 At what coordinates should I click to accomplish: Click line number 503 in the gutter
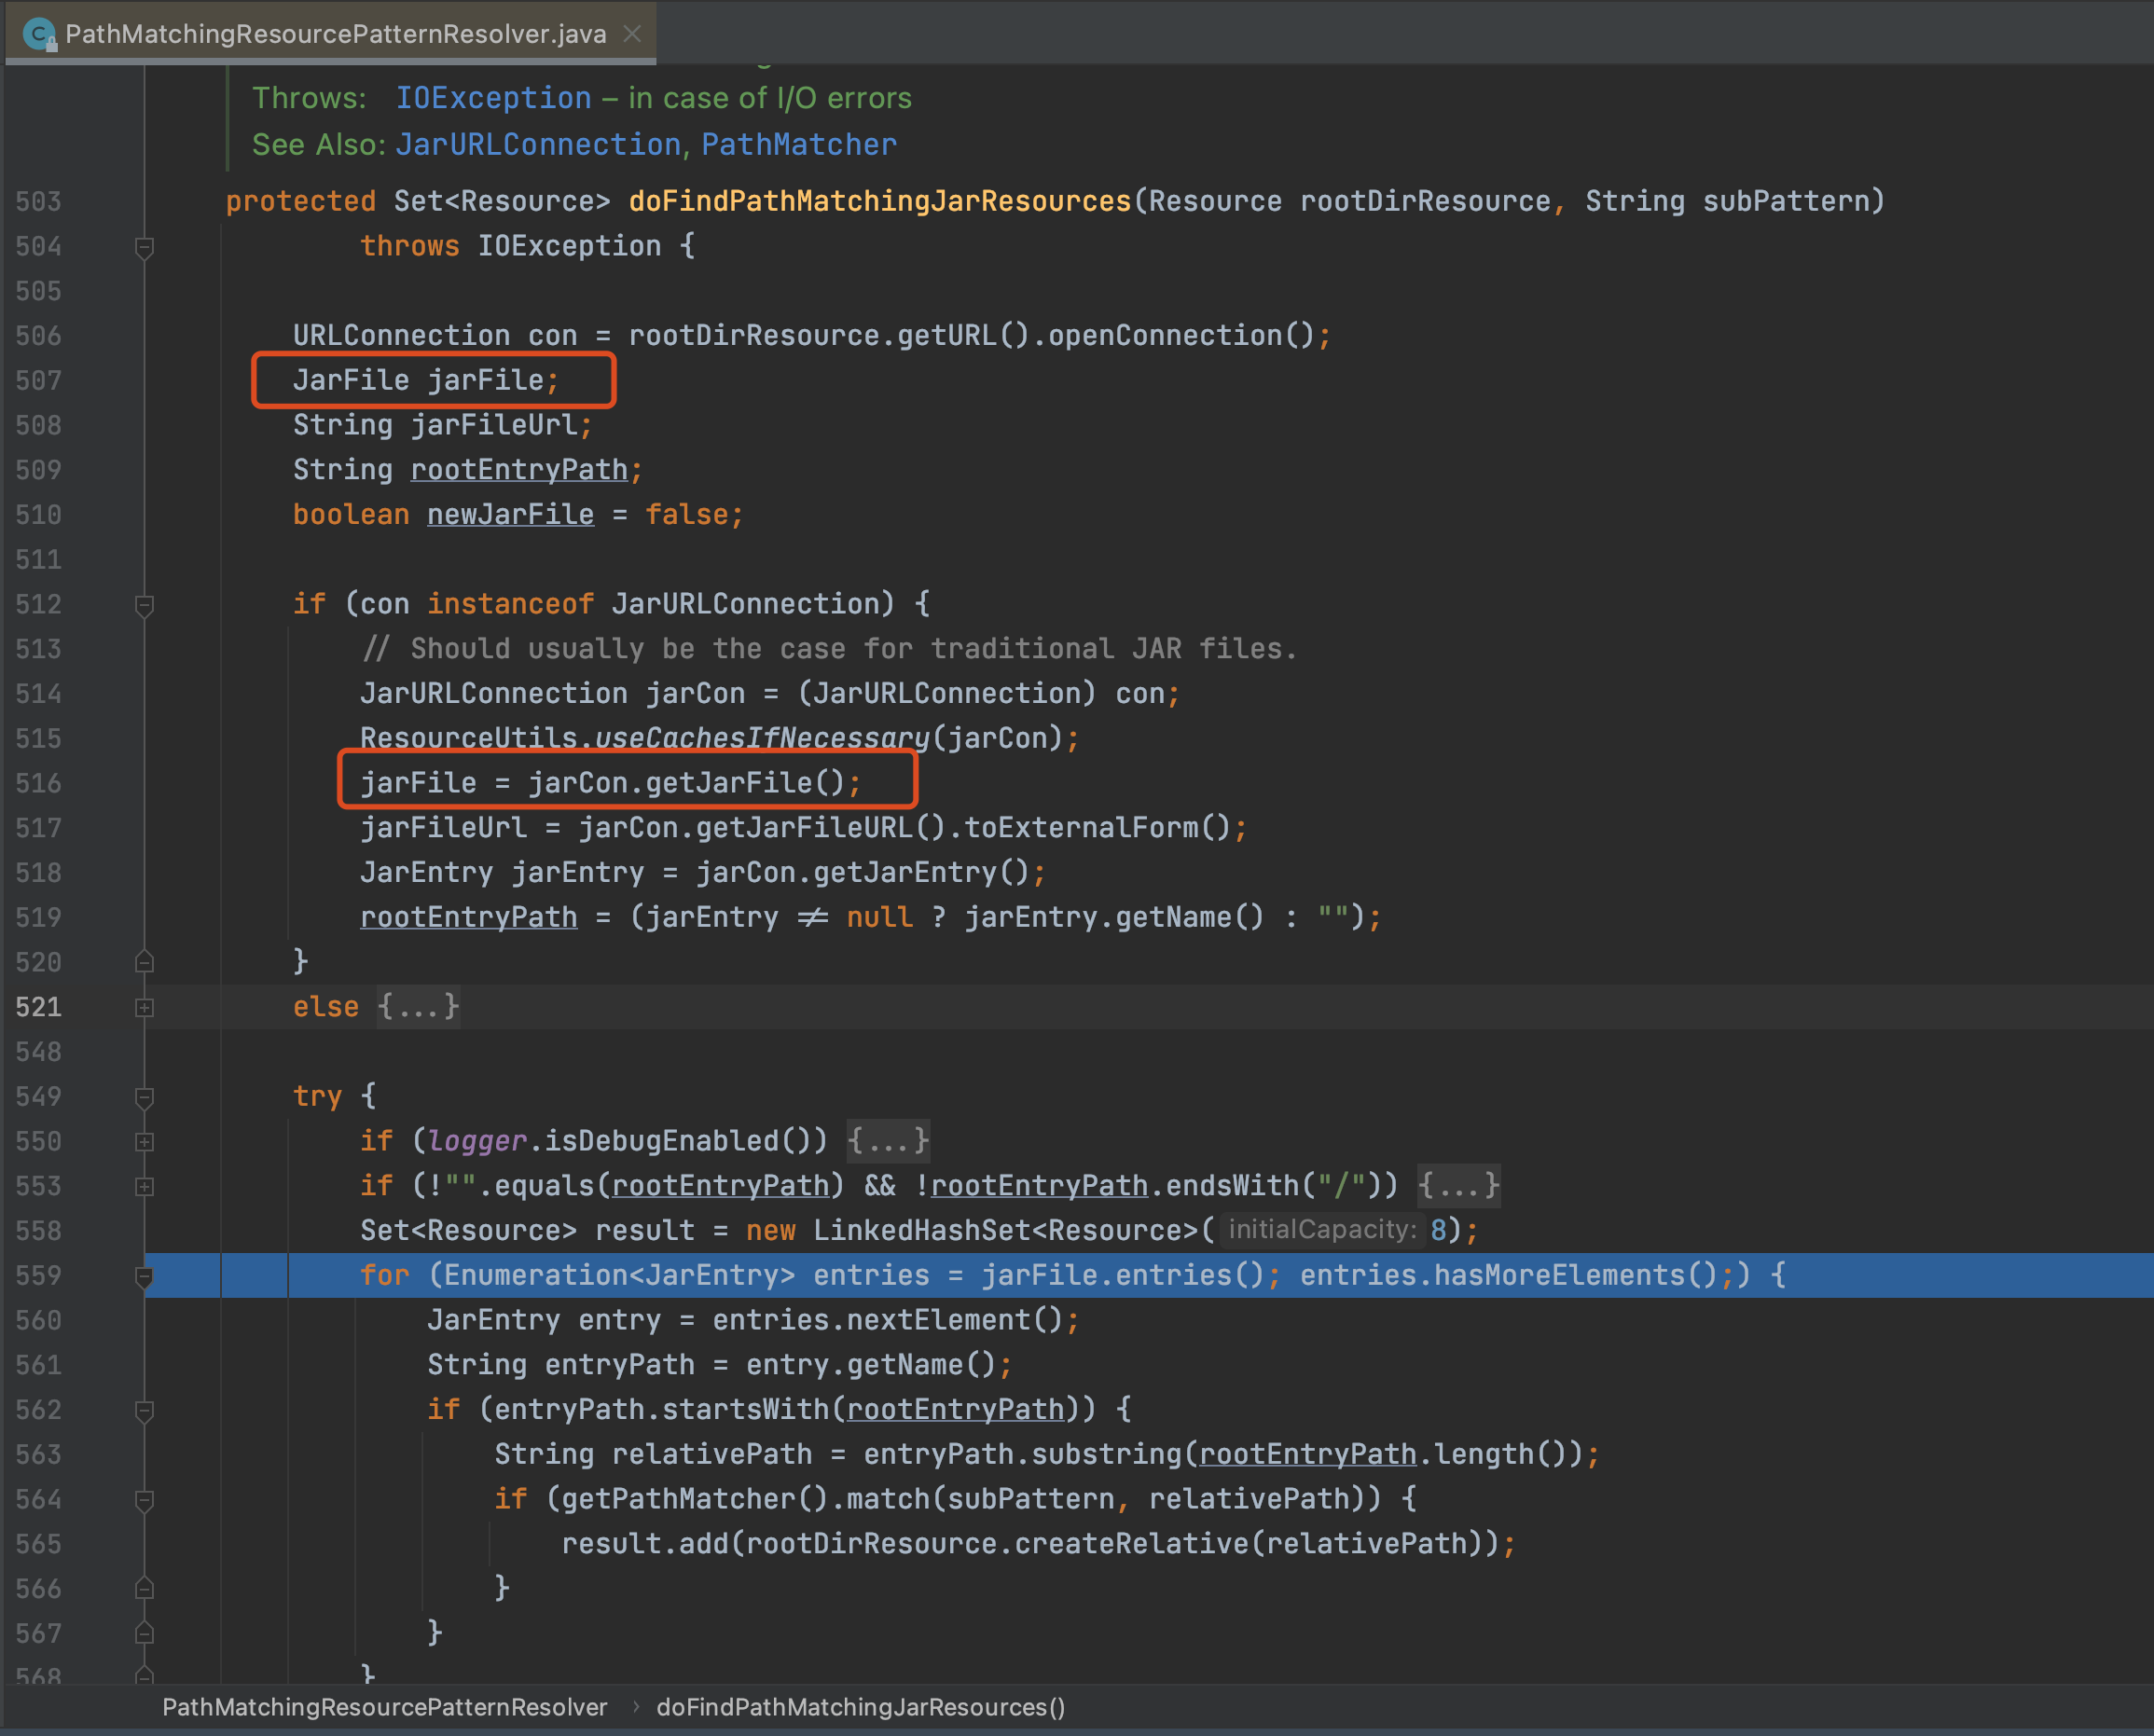pos(39,202)
